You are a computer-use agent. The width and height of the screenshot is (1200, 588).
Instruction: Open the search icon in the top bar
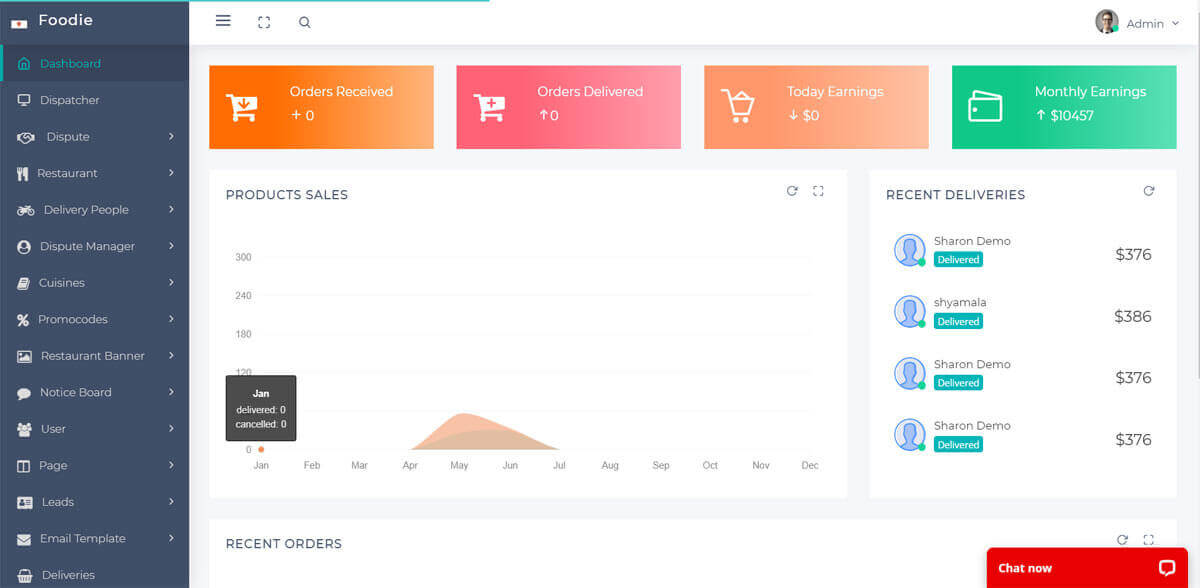pyautogui.click(x=304, y=21)
